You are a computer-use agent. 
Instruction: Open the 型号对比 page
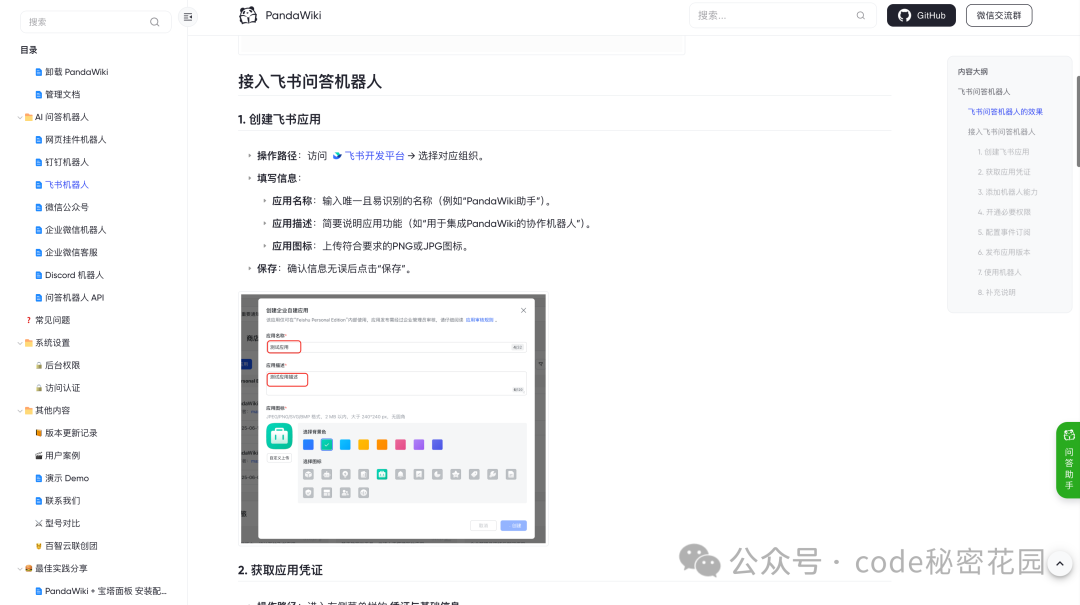point(63,523)
